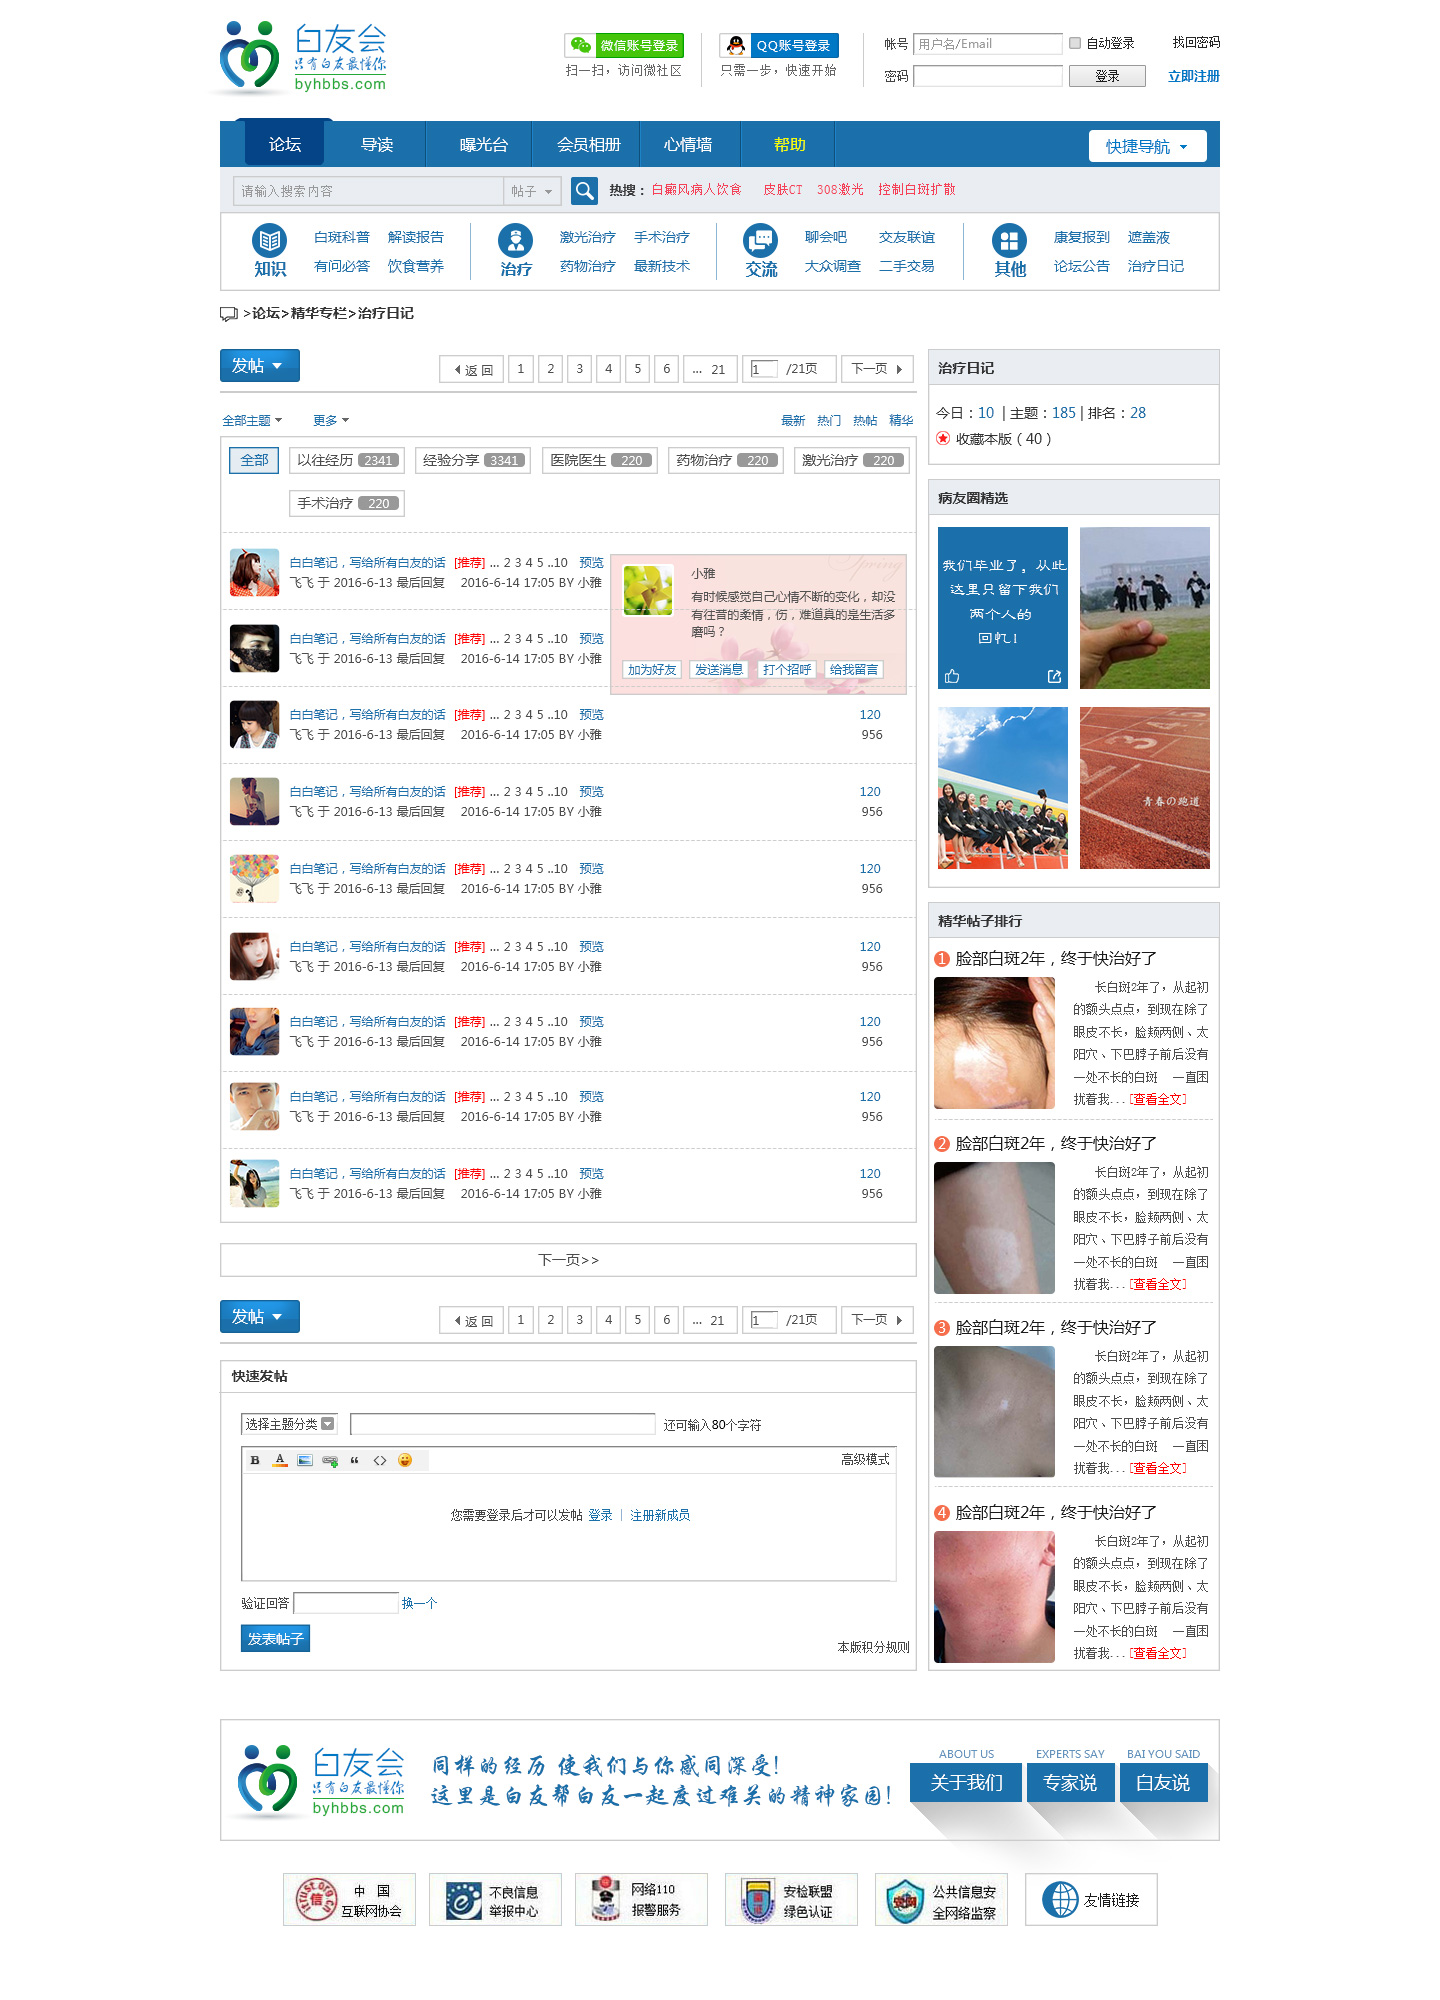
Task: Open 高级模式 in the editor
Action: pos(865,1460)
